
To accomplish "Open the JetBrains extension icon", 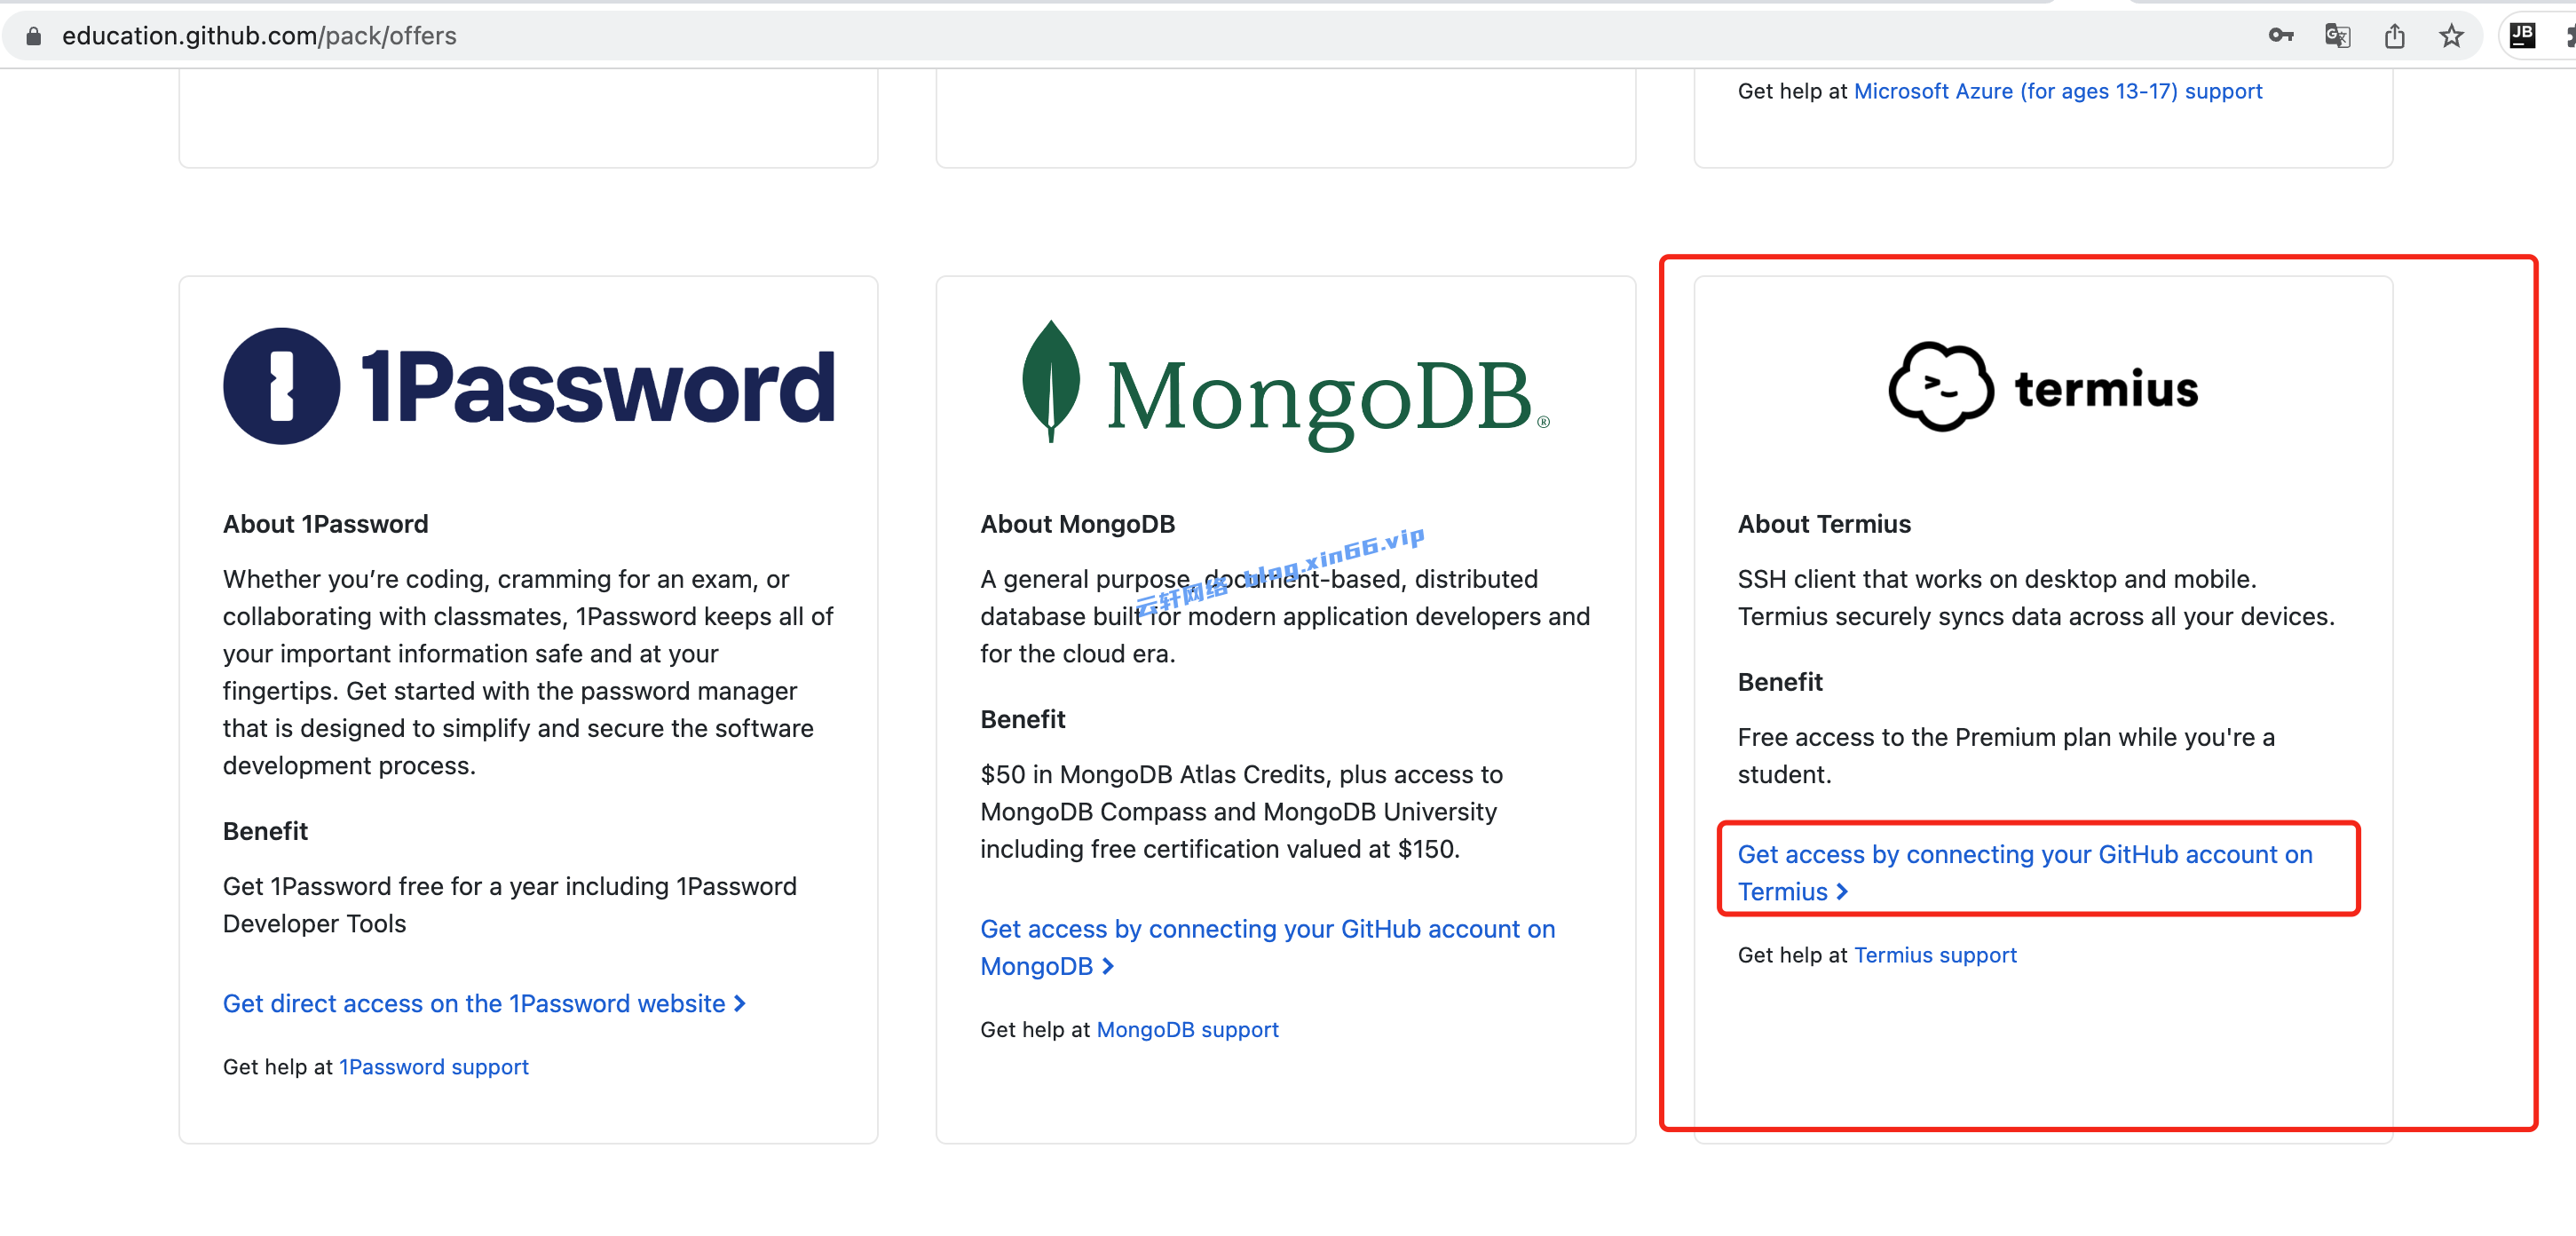I will [x=2522, y=36].
